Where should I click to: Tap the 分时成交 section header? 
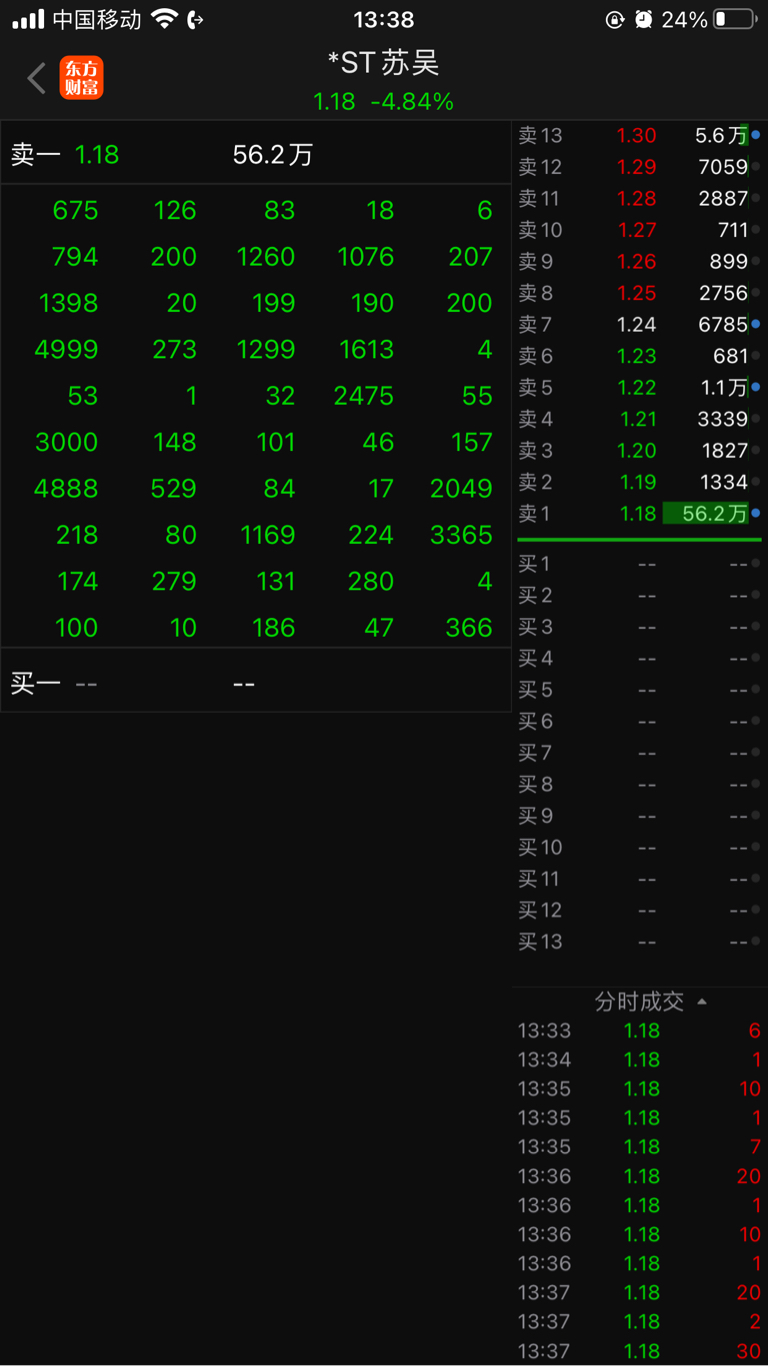pyautogui.click(x=640, y=1001)
